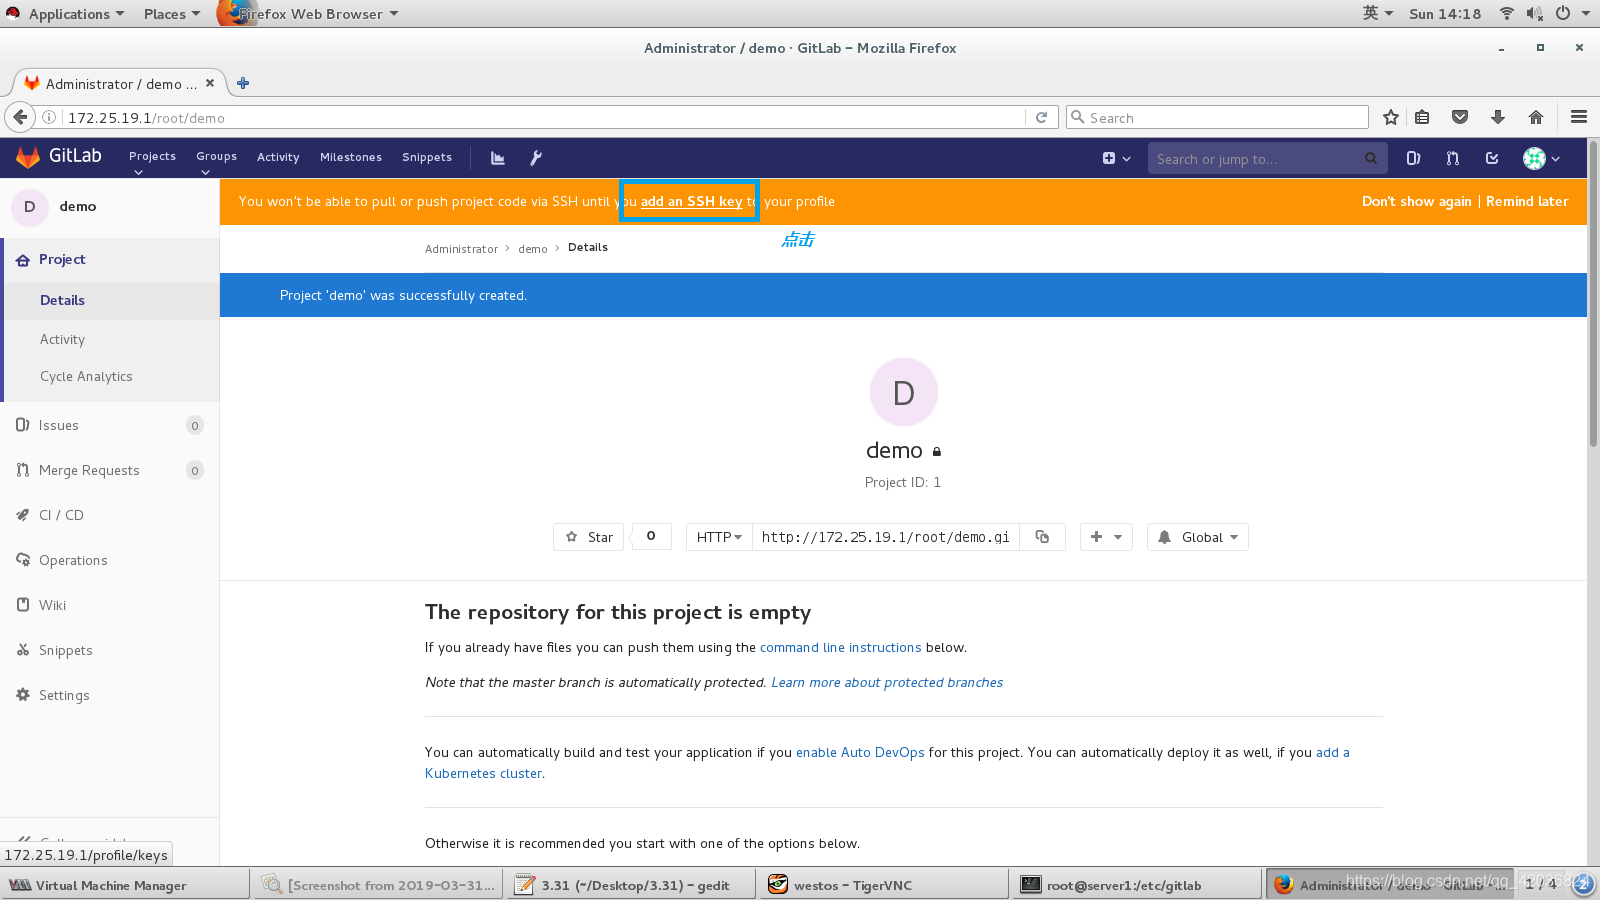Reload the page with the refresh icon

[1041, 117]
